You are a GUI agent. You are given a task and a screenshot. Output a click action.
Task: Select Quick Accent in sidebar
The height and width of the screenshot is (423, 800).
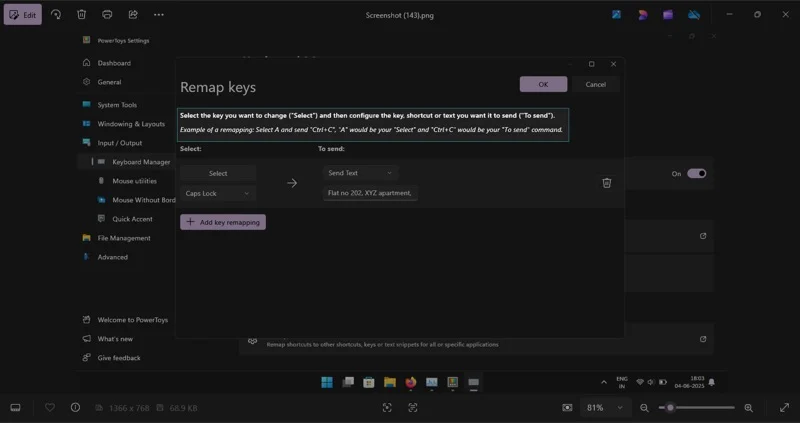[x=132, y=219]
